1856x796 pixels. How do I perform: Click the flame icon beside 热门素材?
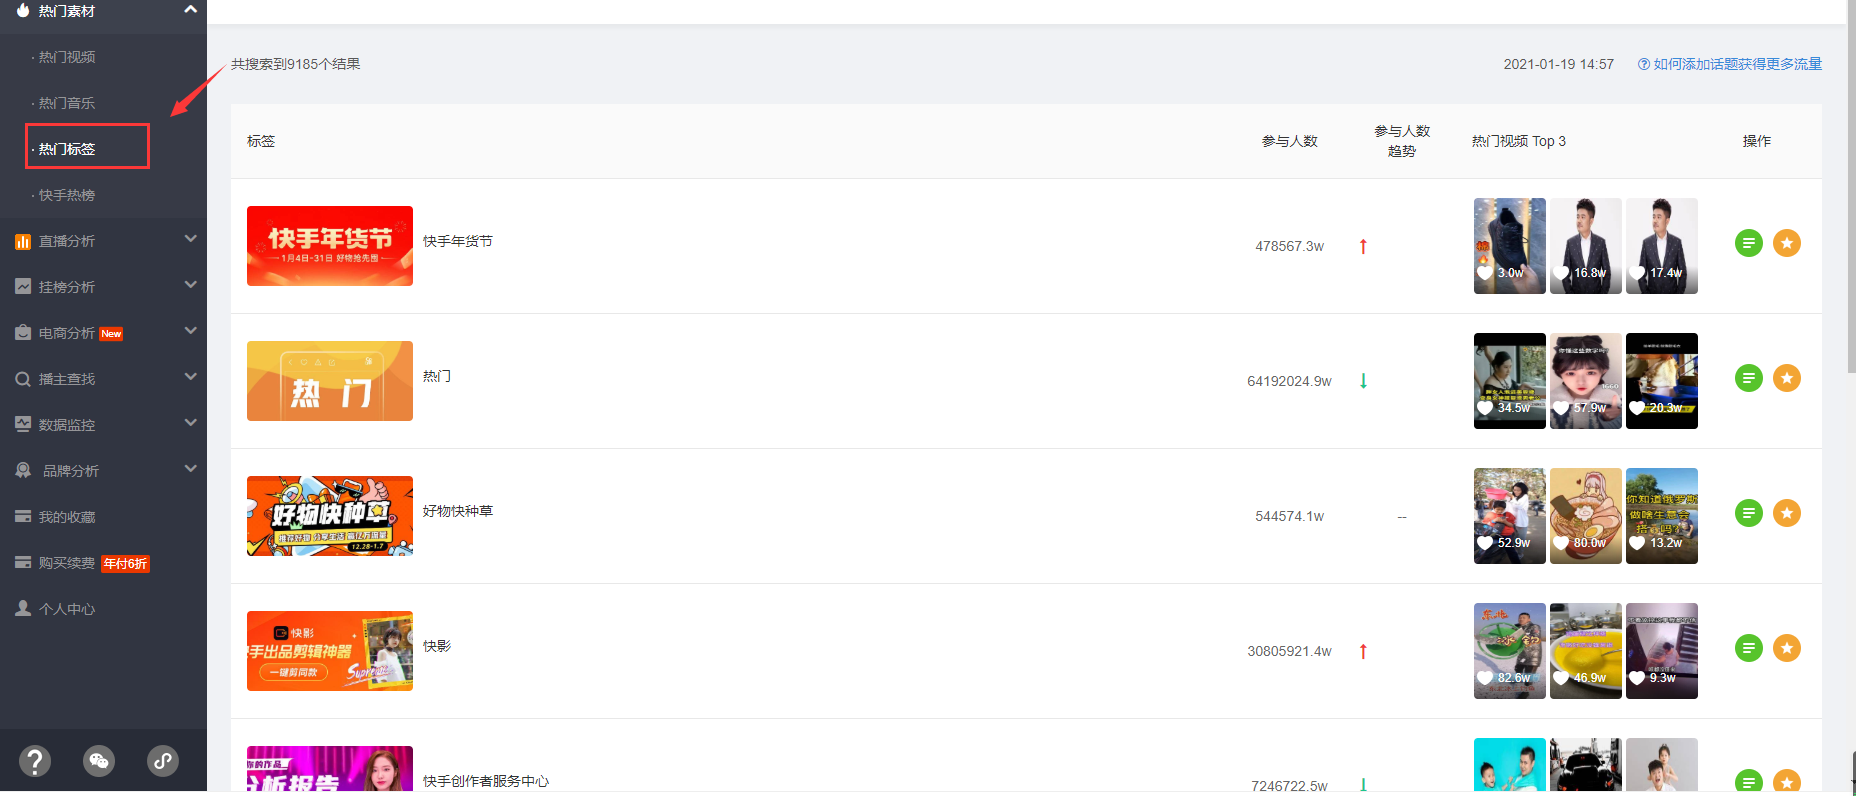pyautogui.click(x=23, y=10)
